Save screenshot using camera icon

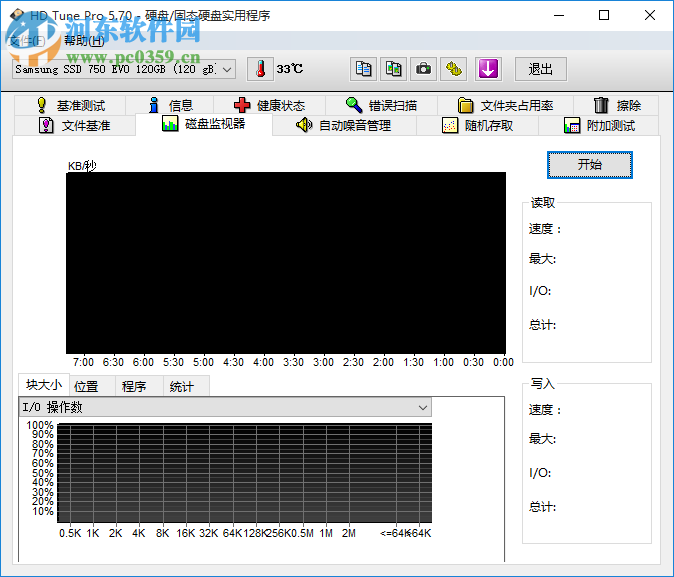click(423, 69)
